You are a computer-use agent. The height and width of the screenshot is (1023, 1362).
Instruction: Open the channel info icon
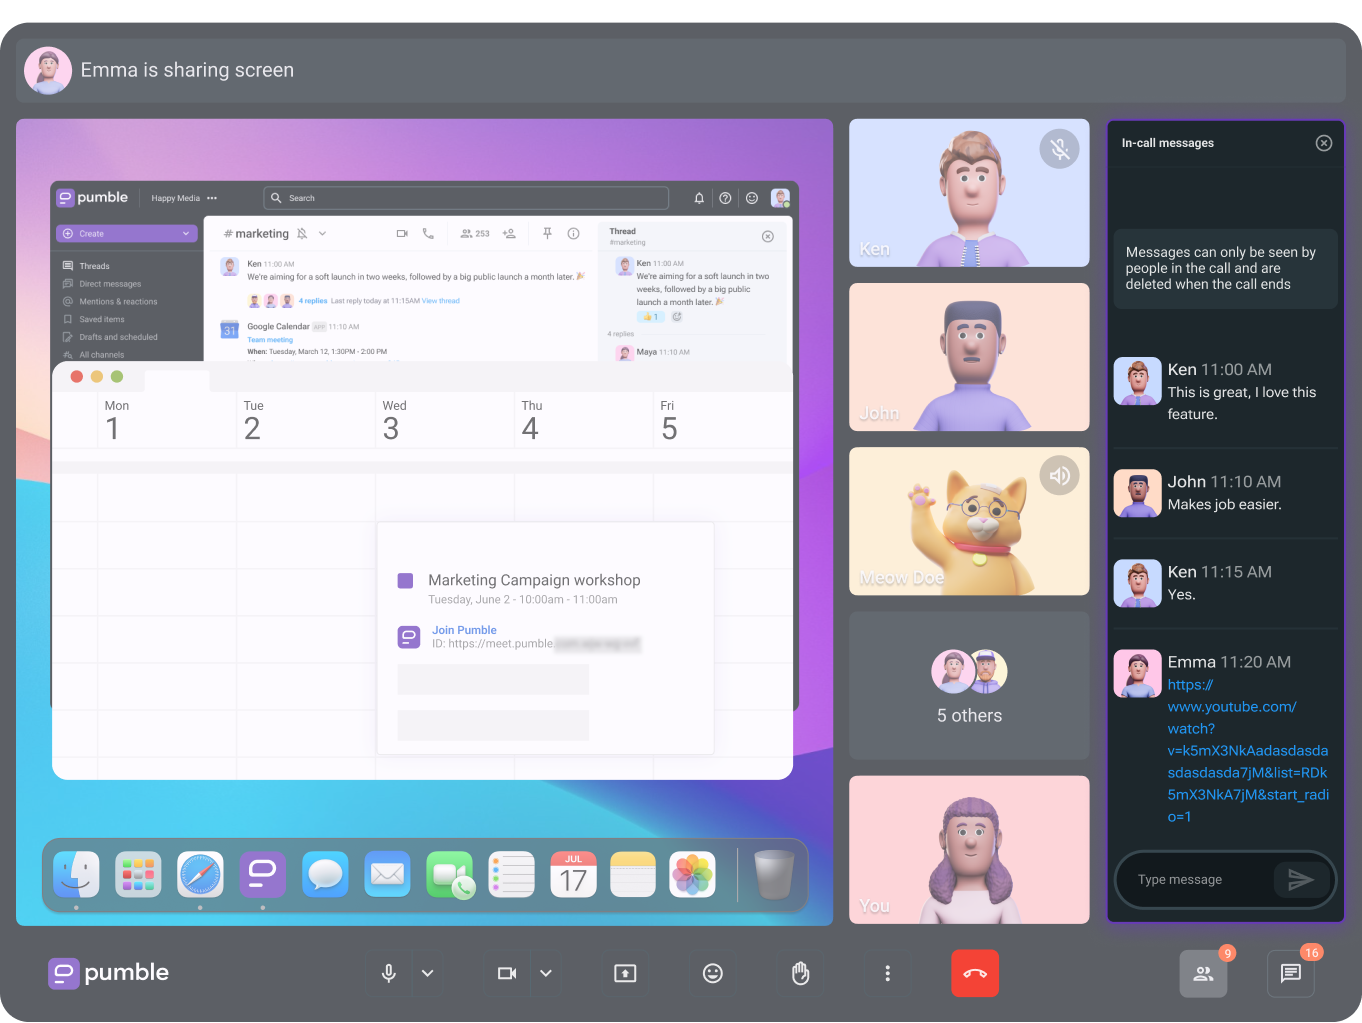(573, 233)
